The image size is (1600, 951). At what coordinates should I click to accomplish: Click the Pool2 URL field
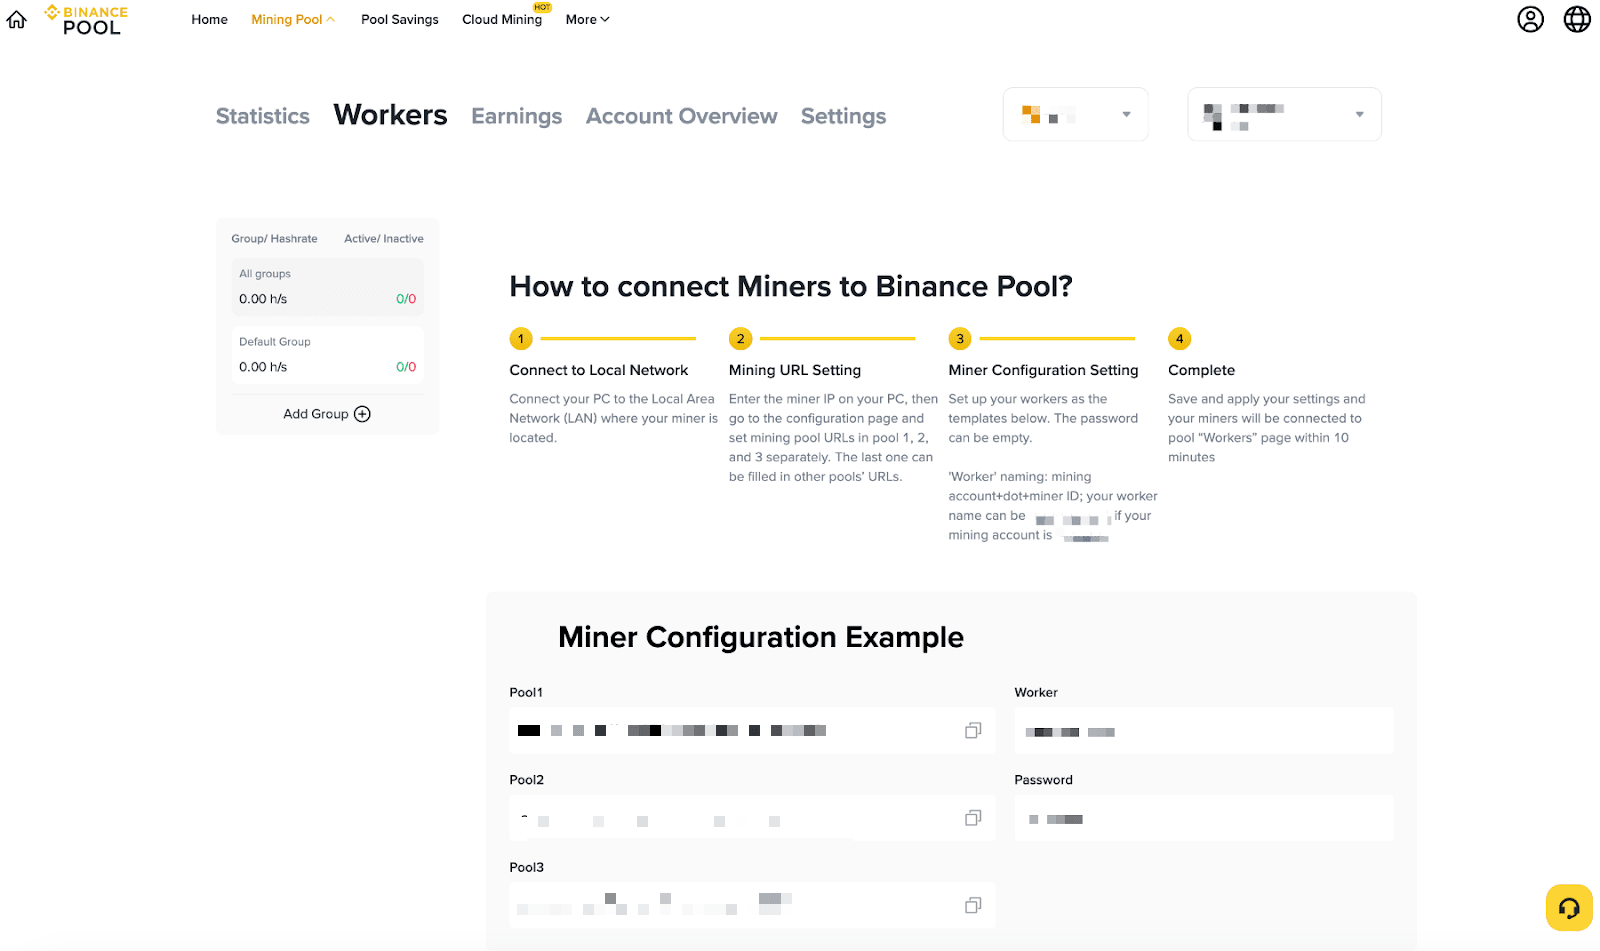pyautogui.click(x=752, y=818)
